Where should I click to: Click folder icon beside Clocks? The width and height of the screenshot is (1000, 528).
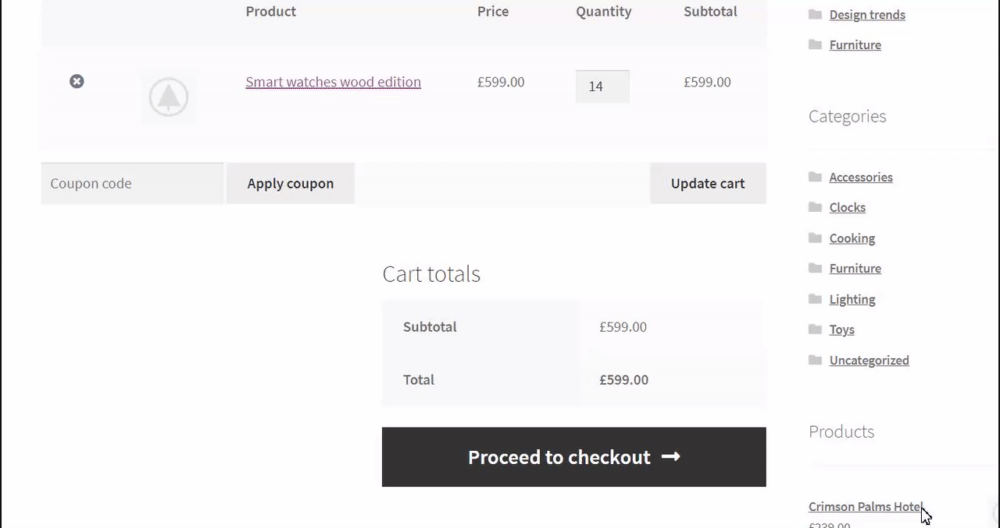click(815, 207)
